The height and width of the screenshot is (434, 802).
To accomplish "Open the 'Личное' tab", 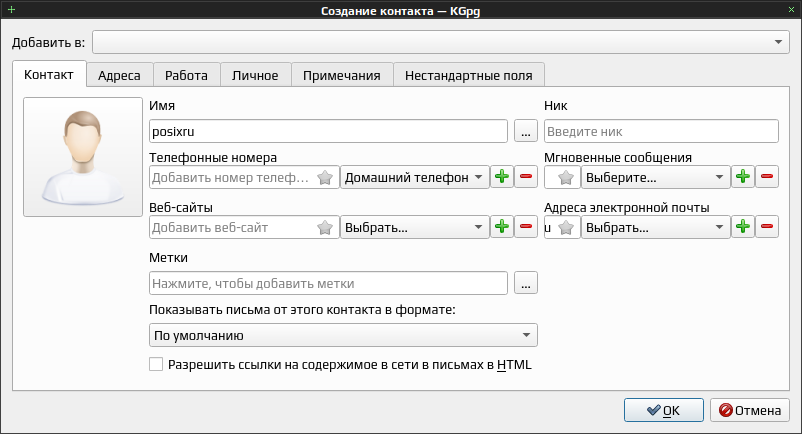I will tap(255, 76).
